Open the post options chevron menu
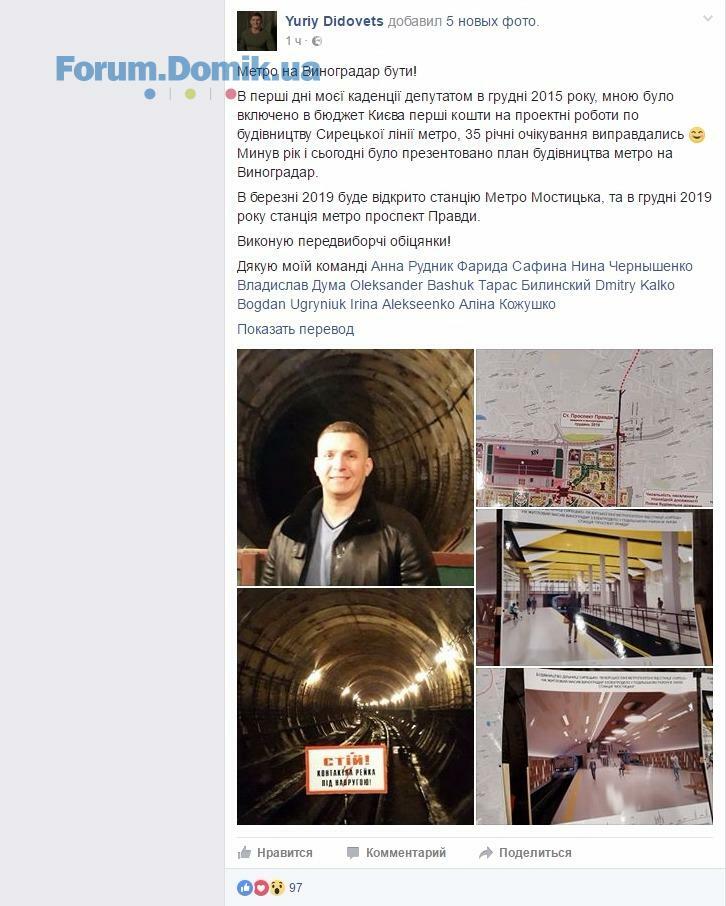The height and width of the screenshot is (906, 726). point(708,19)
